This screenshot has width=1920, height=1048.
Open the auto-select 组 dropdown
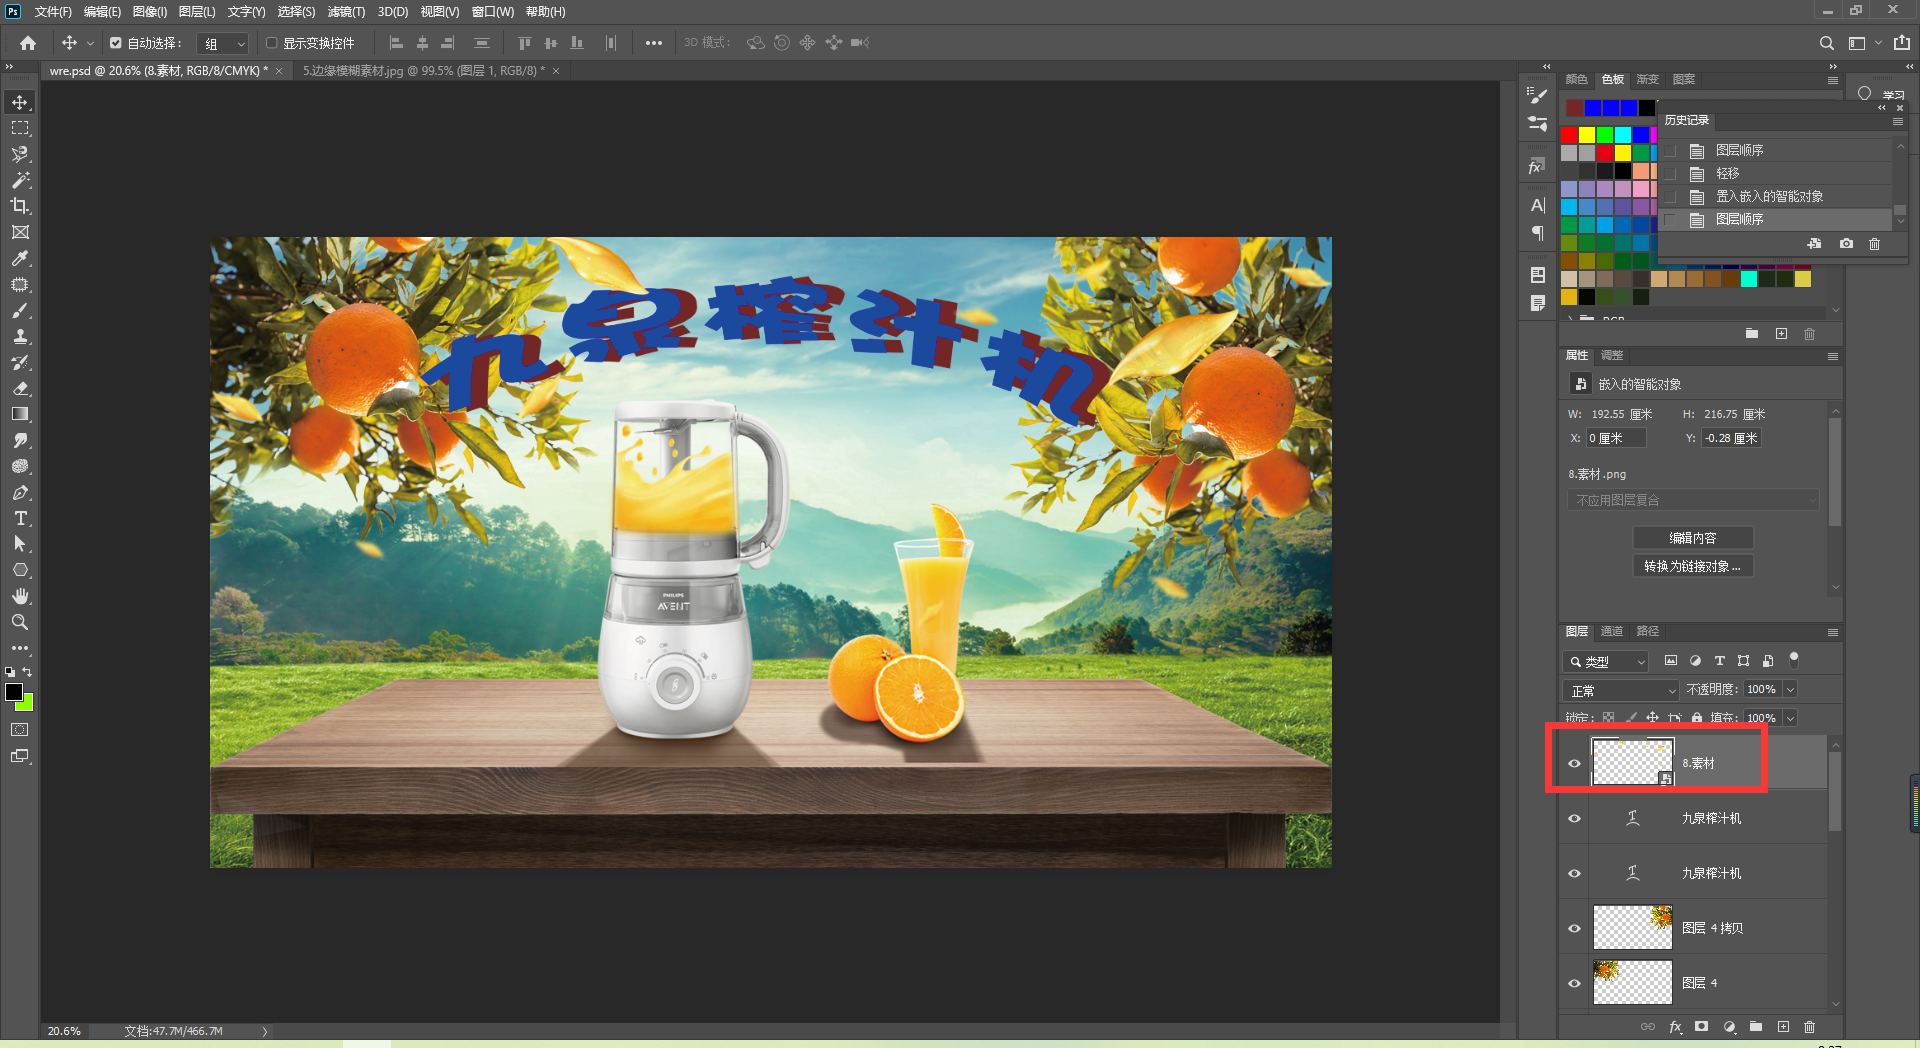pyautogui.click(x=223, y=43)
